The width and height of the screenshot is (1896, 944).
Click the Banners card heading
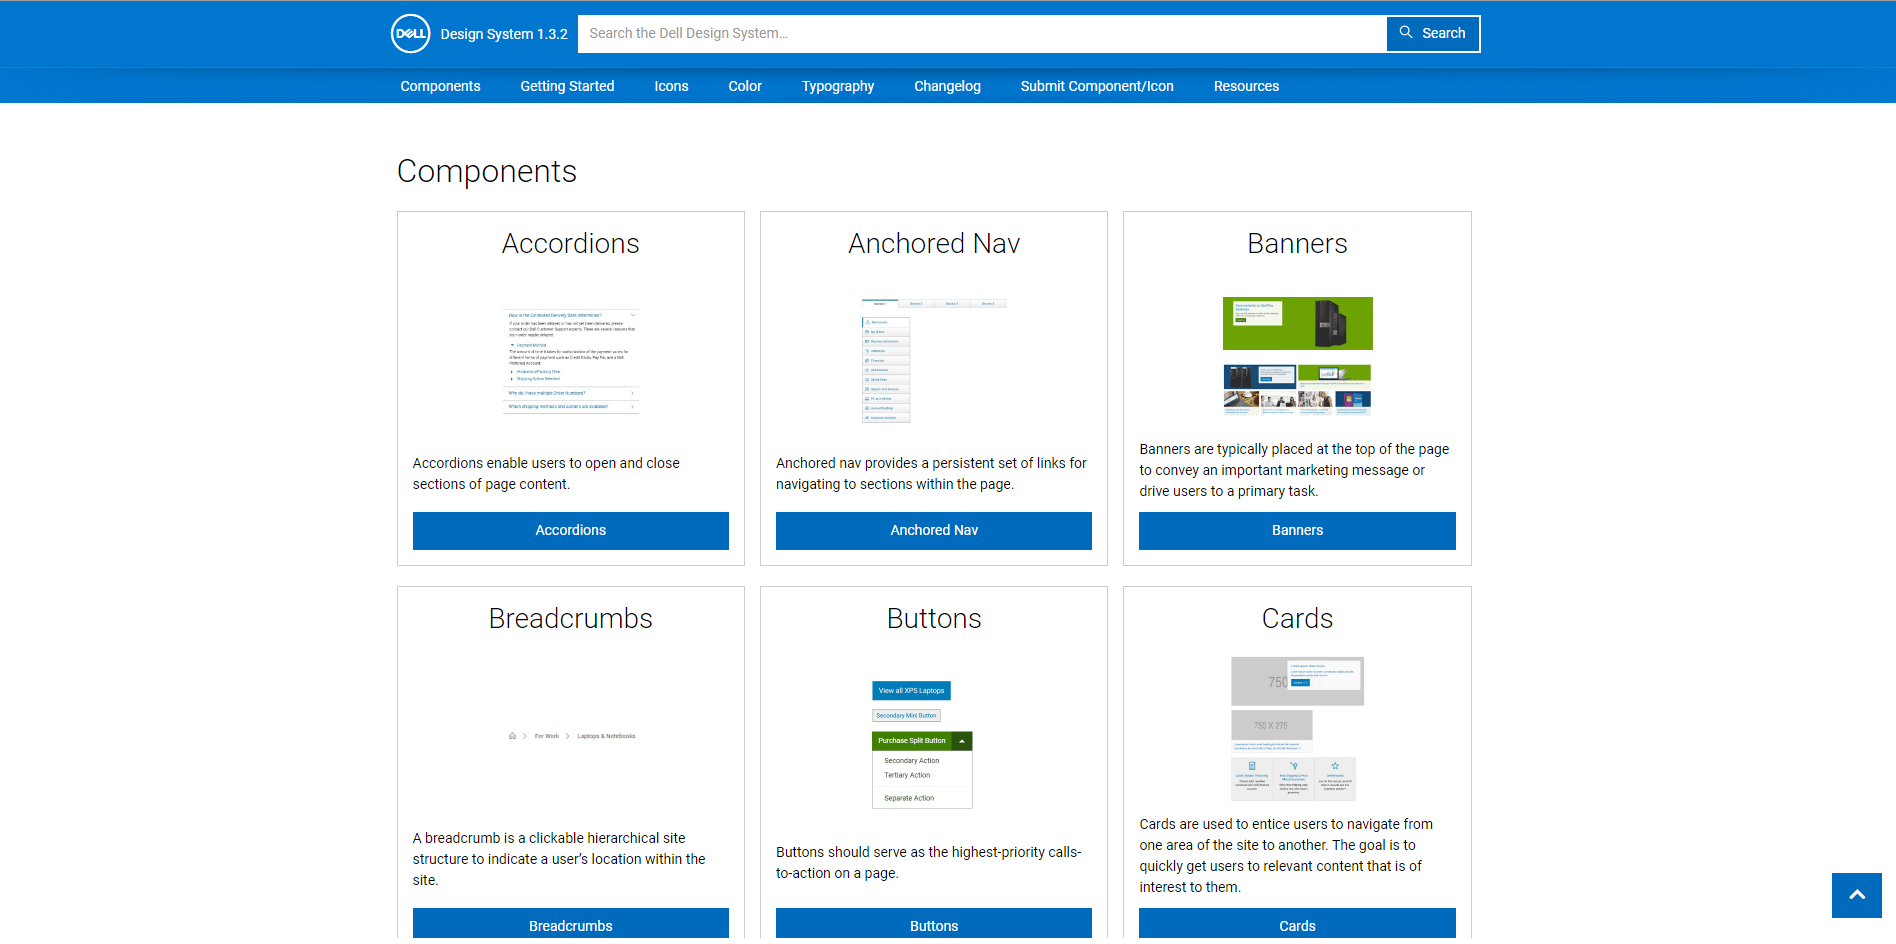click(x=1297, y=243)
